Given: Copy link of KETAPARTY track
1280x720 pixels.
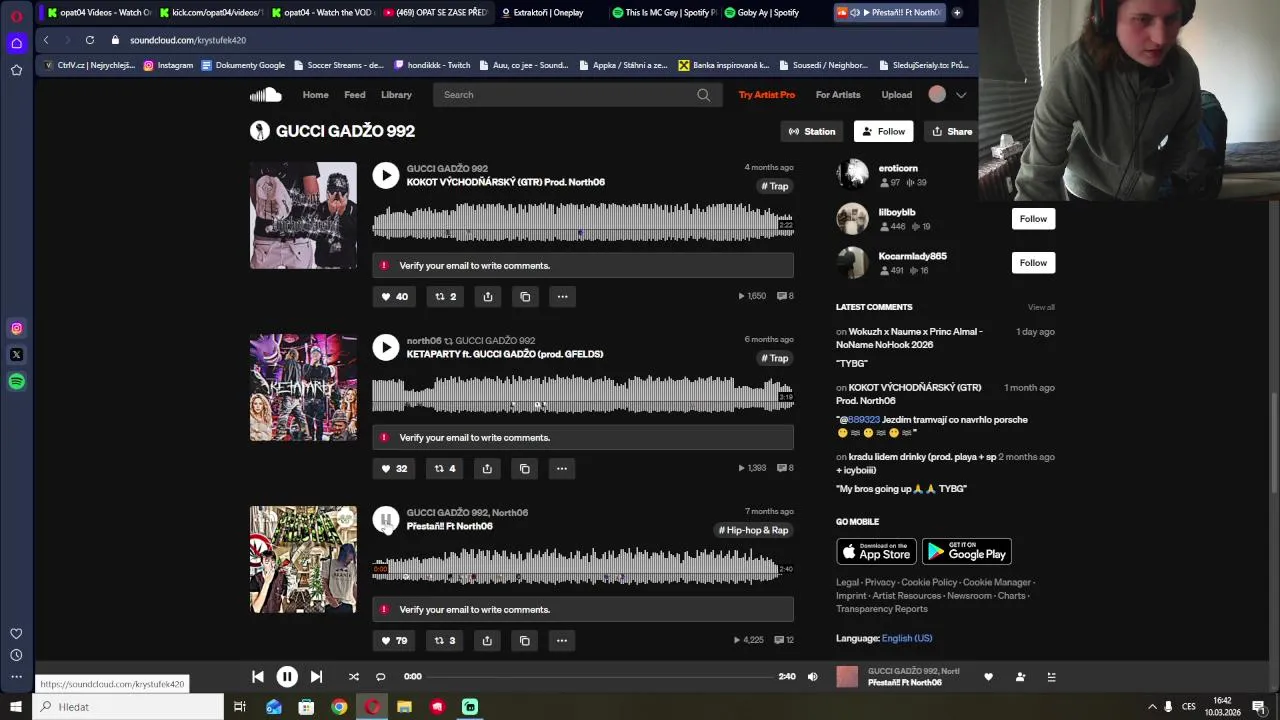Looking at the screenshot, I should pyautogui.click(x=525, y=468).
